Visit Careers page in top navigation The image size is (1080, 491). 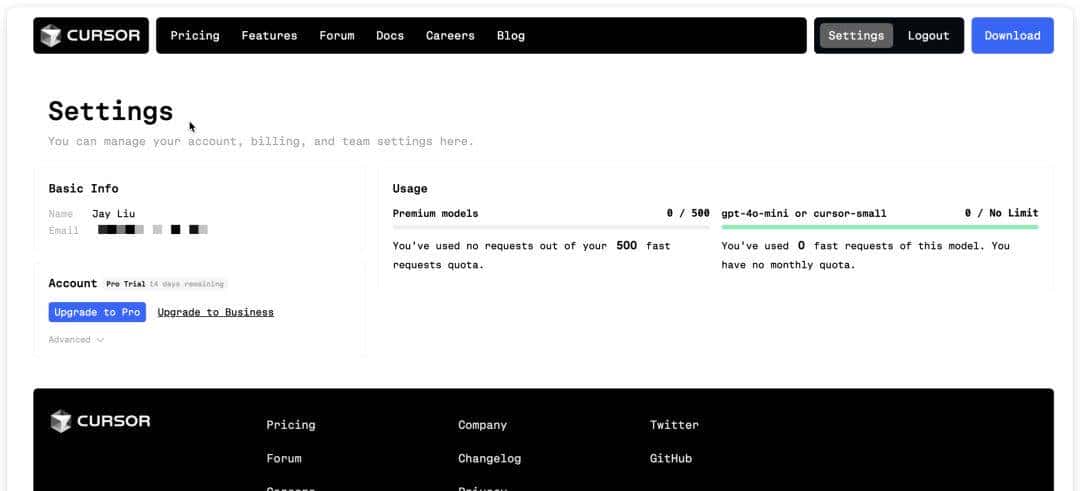tap(450, 36)
